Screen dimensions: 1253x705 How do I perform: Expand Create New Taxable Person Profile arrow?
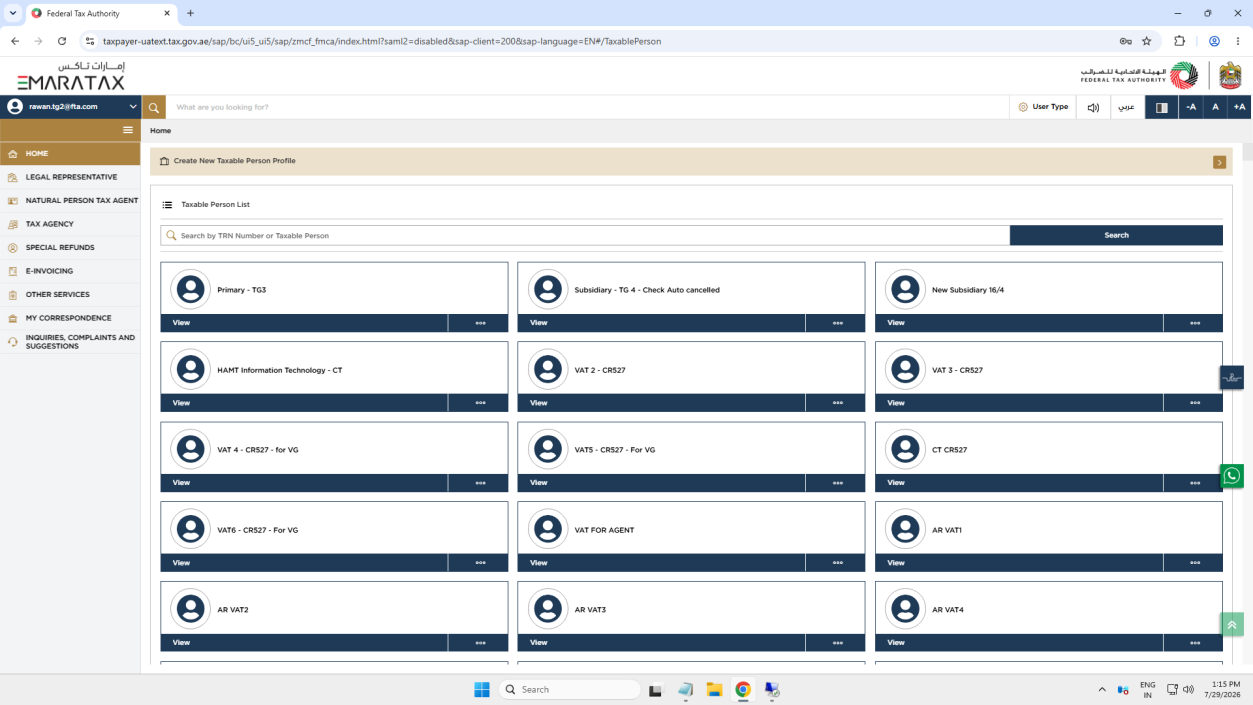coord(1219,162)
